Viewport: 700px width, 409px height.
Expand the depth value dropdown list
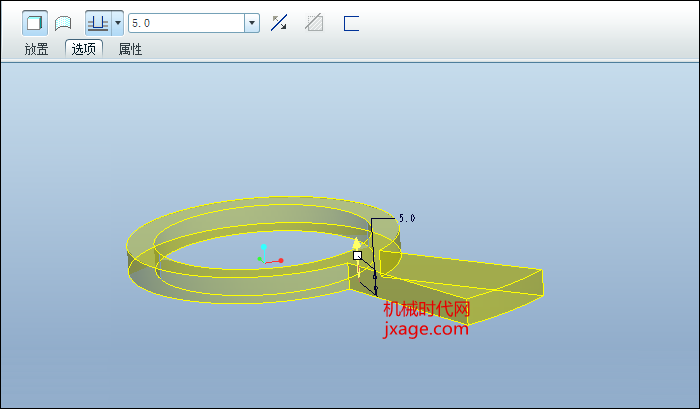[x=252, y=23]
